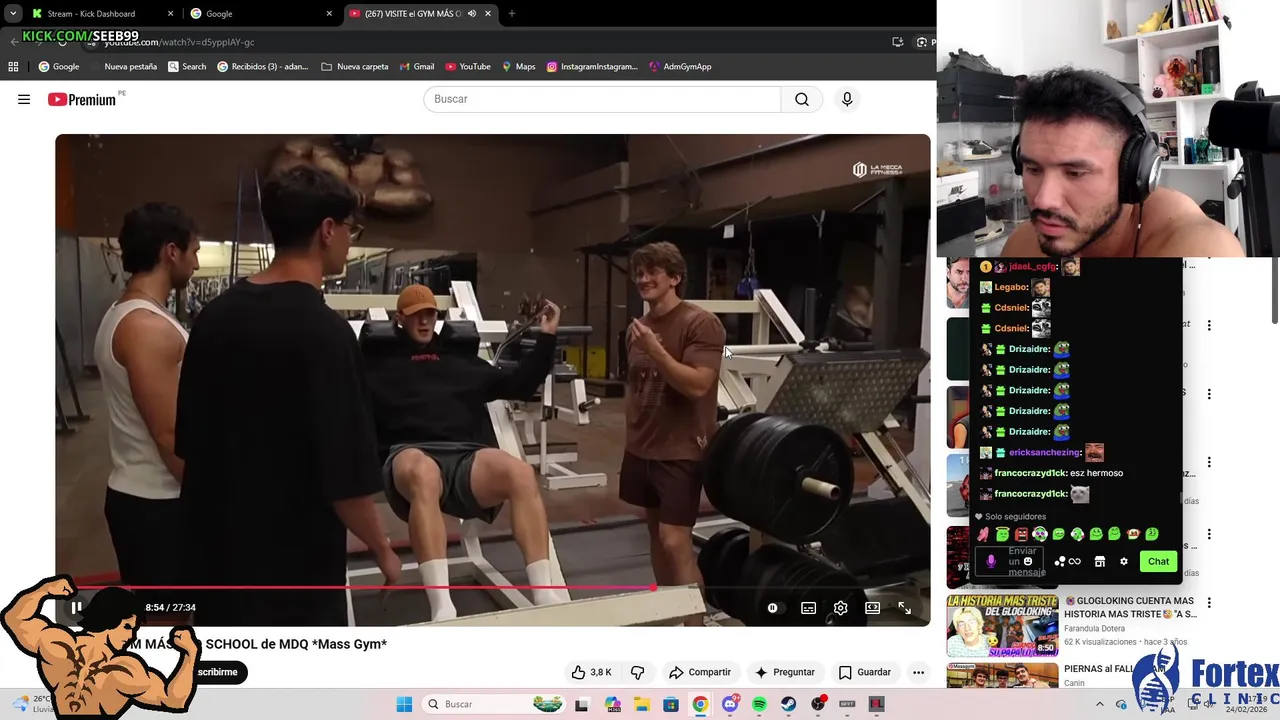Insert the red angry emote

coord(1021,534)
